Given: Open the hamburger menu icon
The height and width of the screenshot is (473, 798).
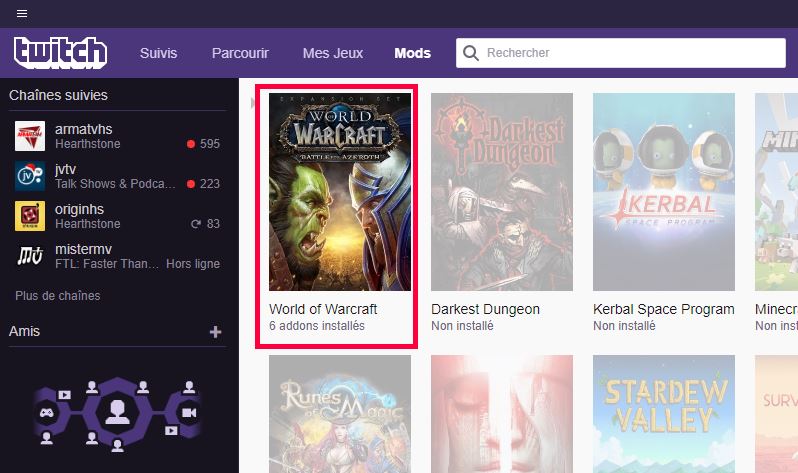Looking at the screenshot, I should tap(22, 14).
